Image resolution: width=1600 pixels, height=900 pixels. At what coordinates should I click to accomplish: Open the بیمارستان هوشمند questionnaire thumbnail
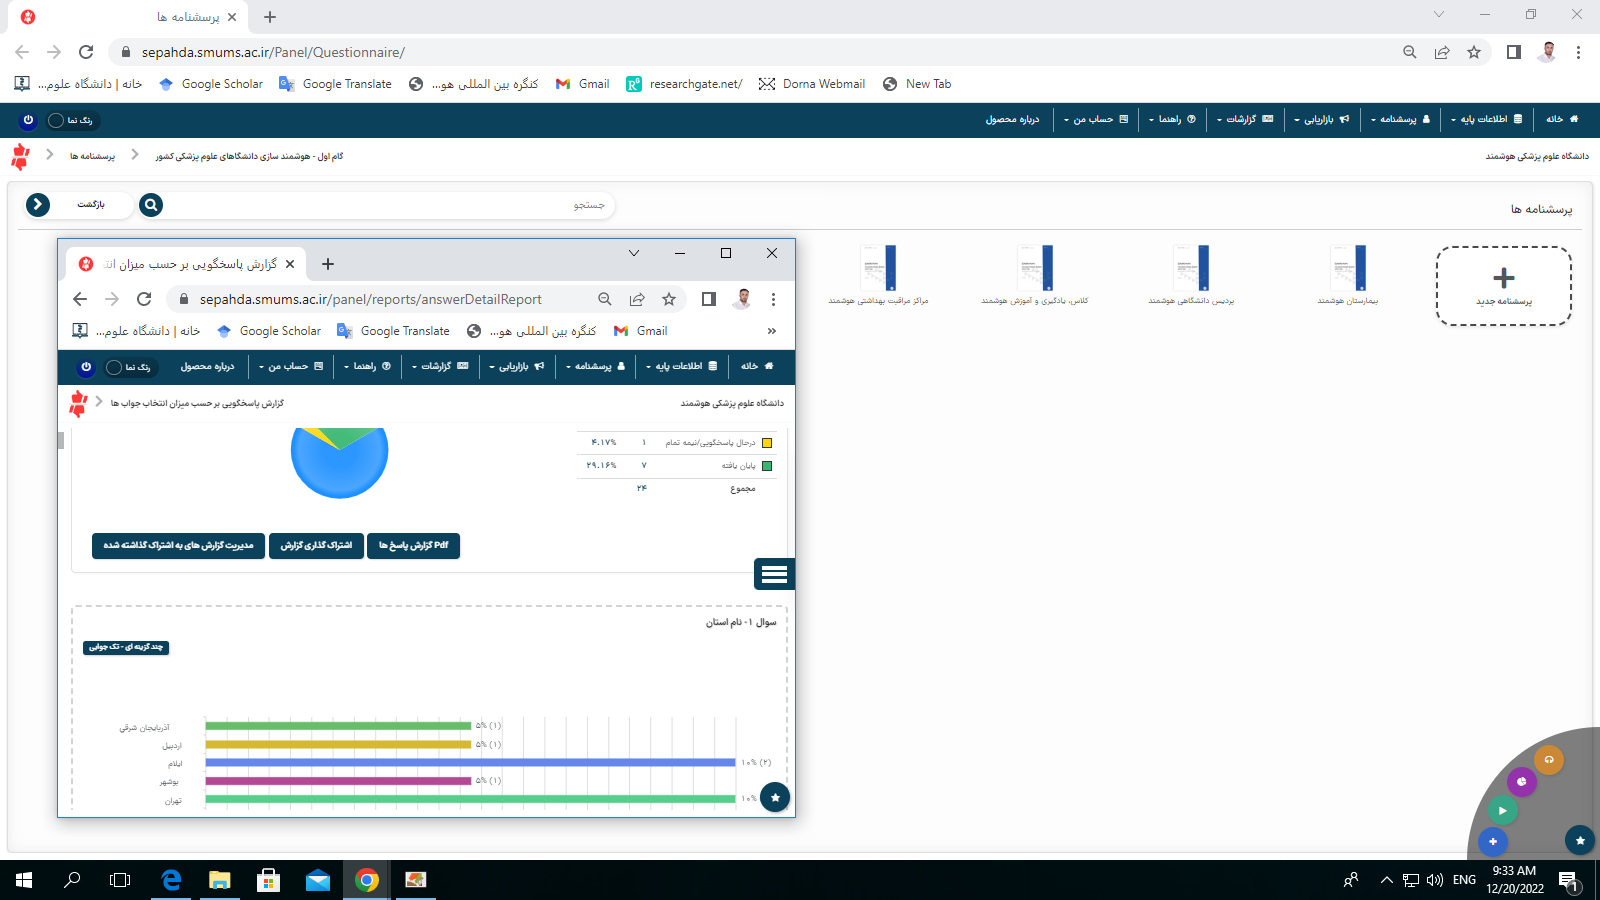[x=1348, y=268]
